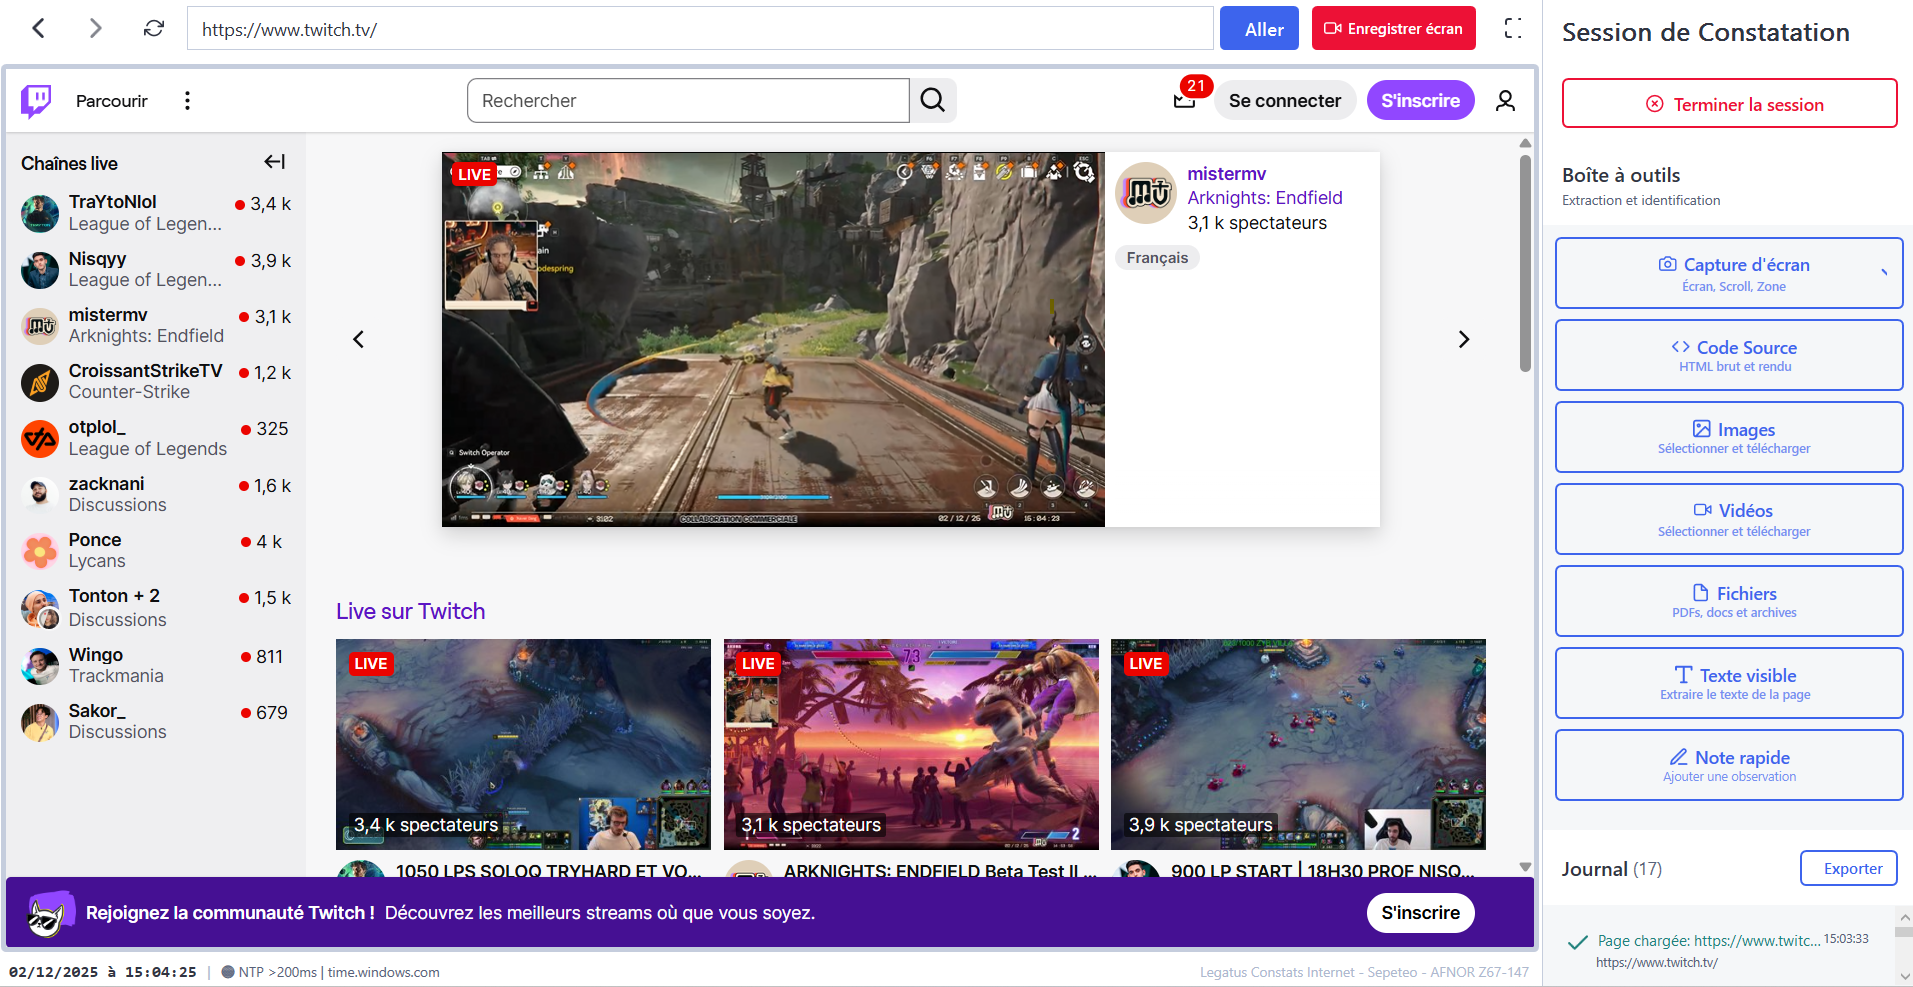Expand the Capture d'écran options chevron
Viewport: 1913px width, 987px height.
pos(1883,272)
